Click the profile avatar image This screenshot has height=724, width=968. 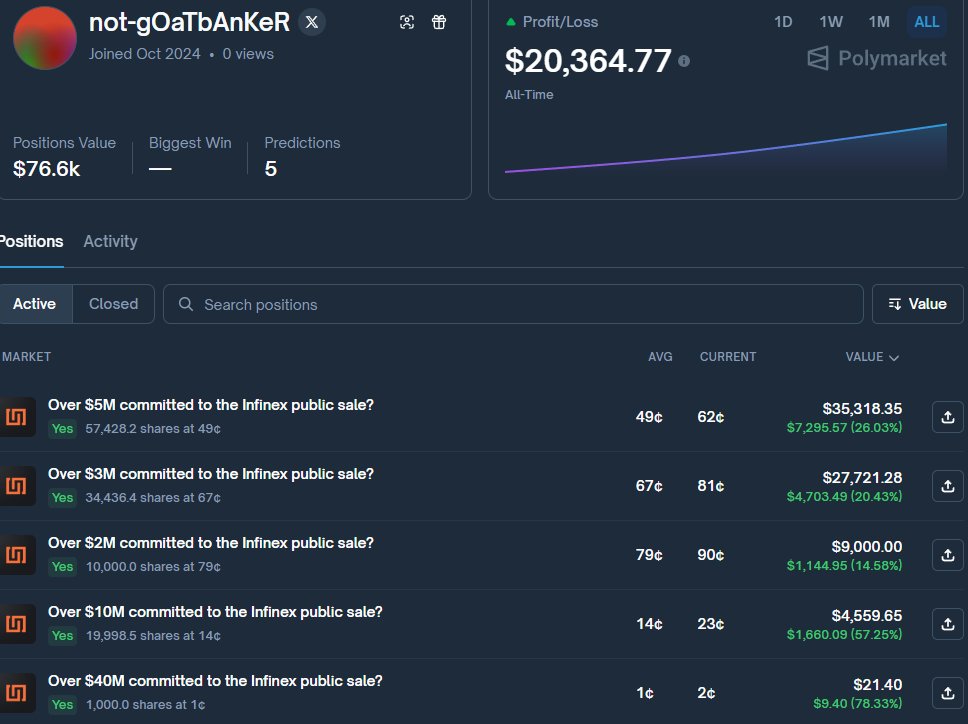pos(45,38)
